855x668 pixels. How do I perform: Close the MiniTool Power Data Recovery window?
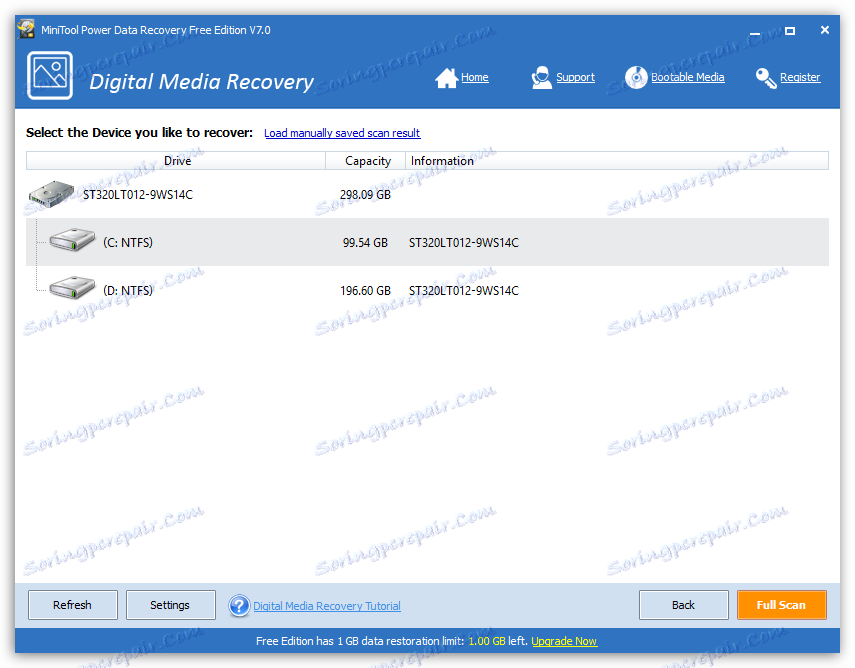point(824,31)
